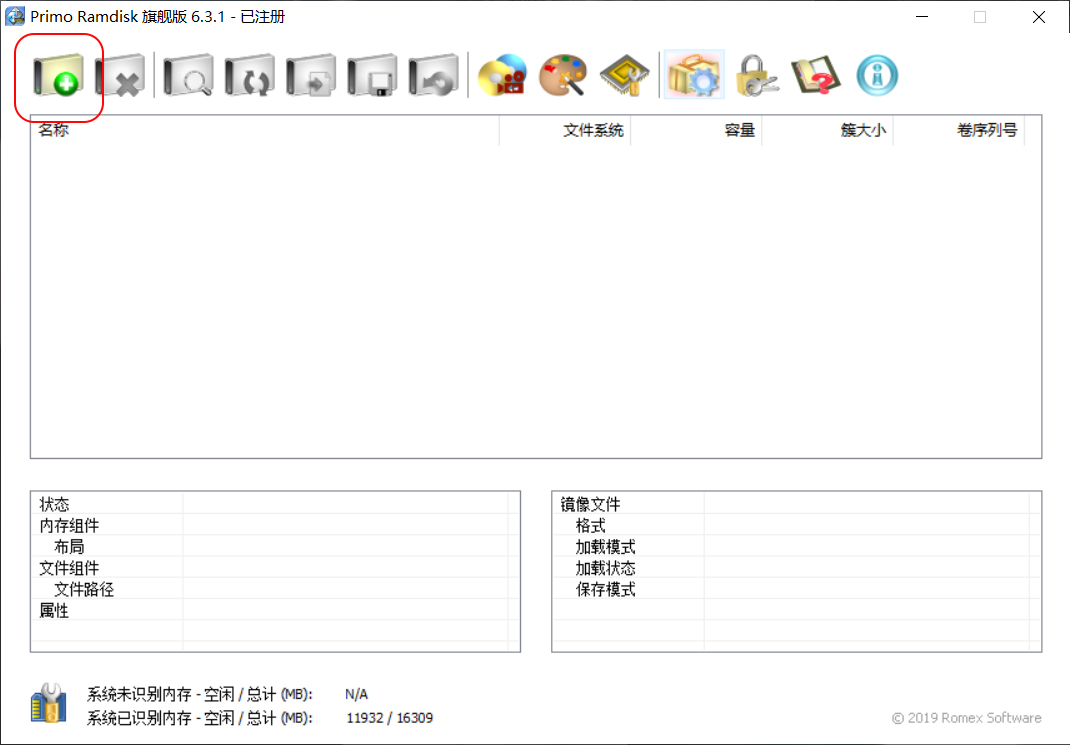Click the Primo Ramdisk title bar app icon
Screen dimensions: 1070x745
pos(14,16)
